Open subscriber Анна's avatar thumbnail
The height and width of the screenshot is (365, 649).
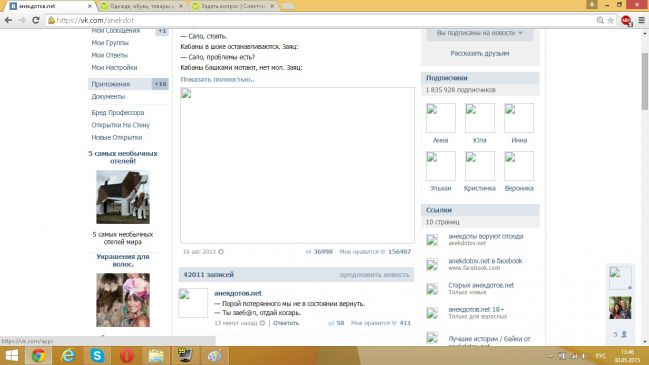coord(441,118)
